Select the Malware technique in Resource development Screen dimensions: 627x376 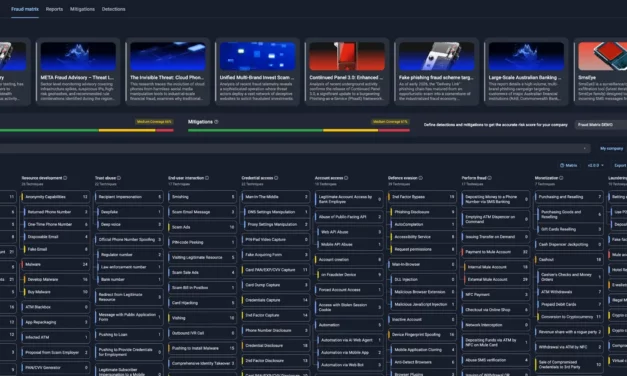click(x=56, y=264)
